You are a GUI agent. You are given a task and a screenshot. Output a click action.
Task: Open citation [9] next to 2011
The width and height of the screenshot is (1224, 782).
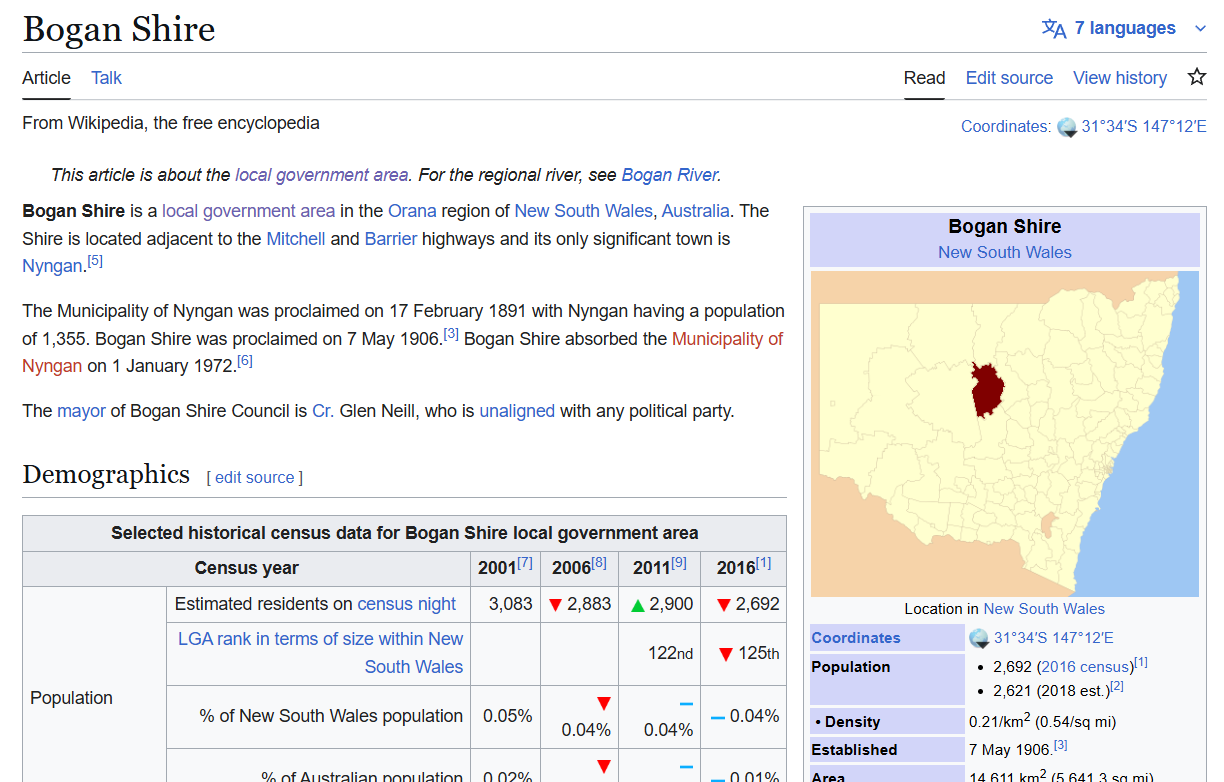pyautogui.click(x=679, y=563)
